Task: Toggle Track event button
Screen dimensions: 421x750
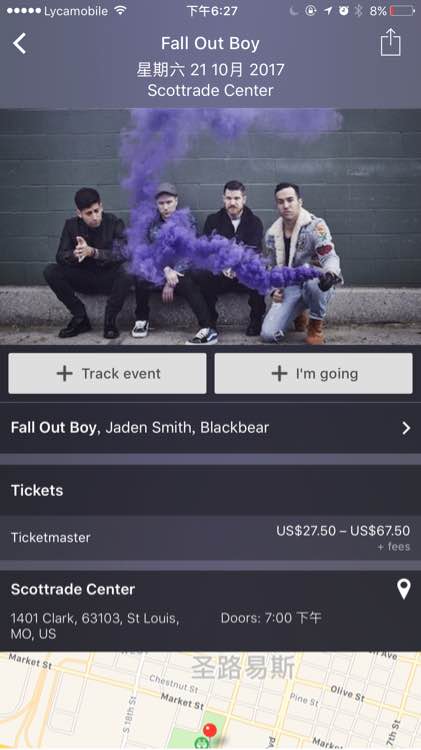Action: point(107,374)
